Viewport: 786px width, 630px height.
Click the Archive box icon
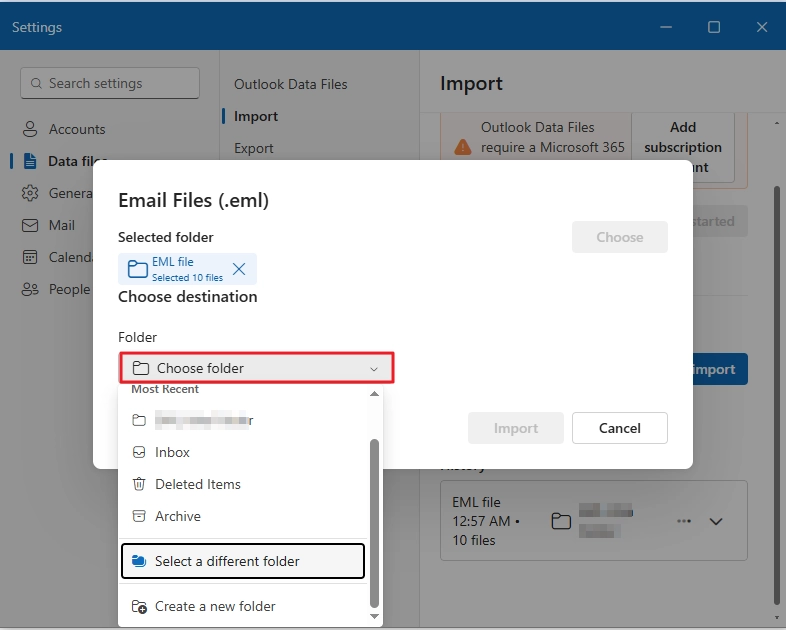tap(139, 516)
